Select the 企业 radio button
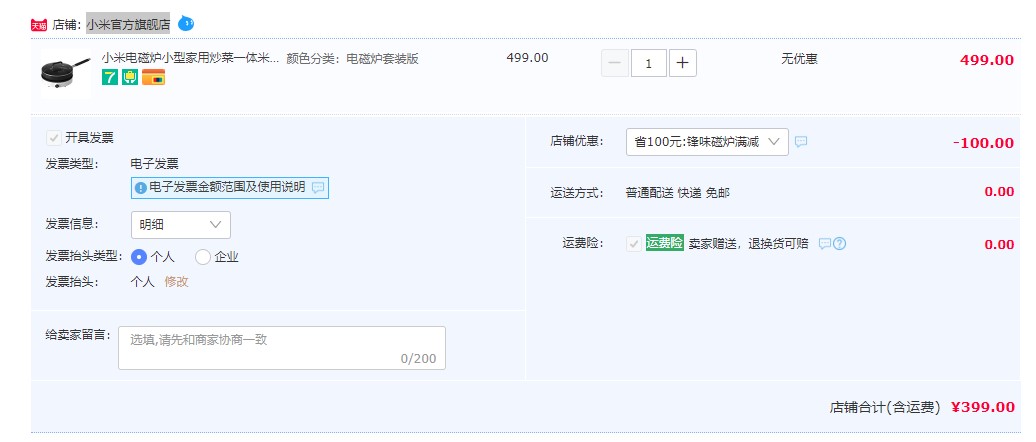 coord(202,257)
